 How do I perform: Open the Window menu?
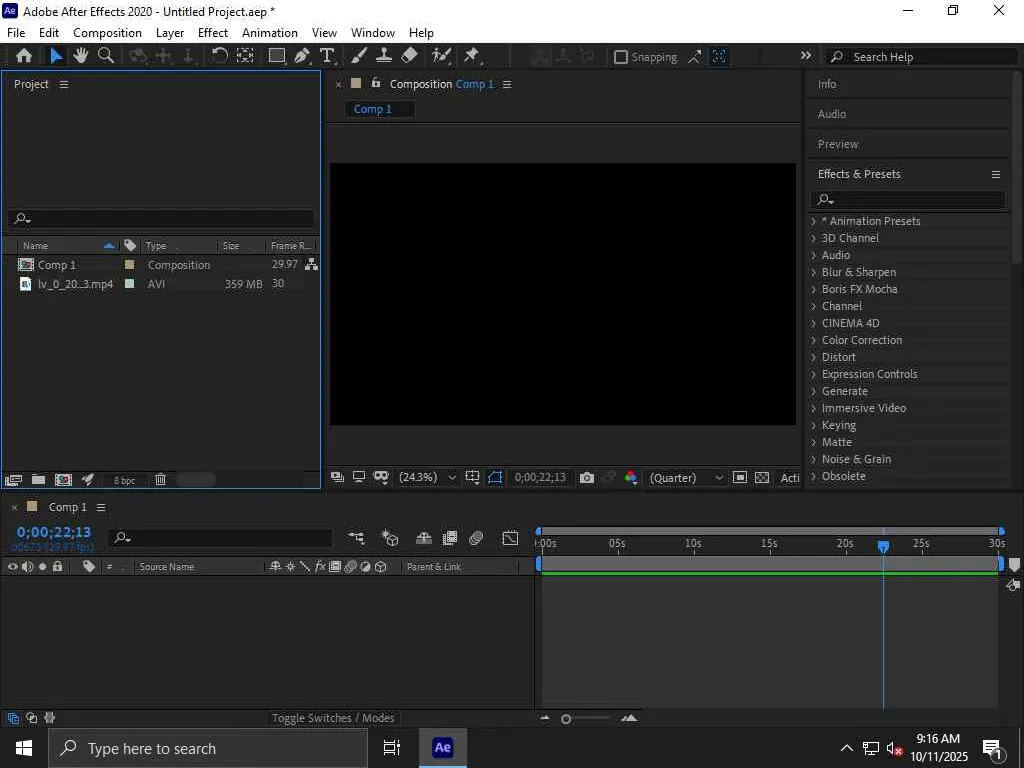[373, 33]
